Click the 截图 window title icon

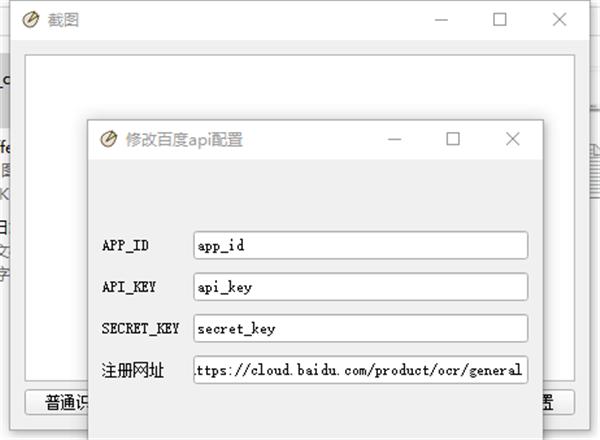31,20
